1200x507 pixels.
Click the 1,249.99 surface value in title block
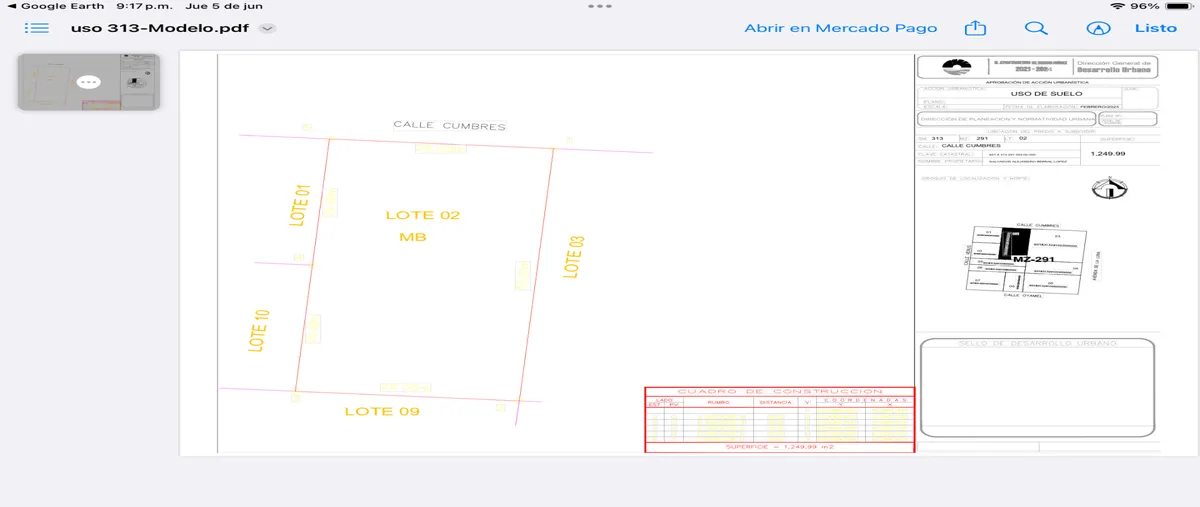point(1108,154)
